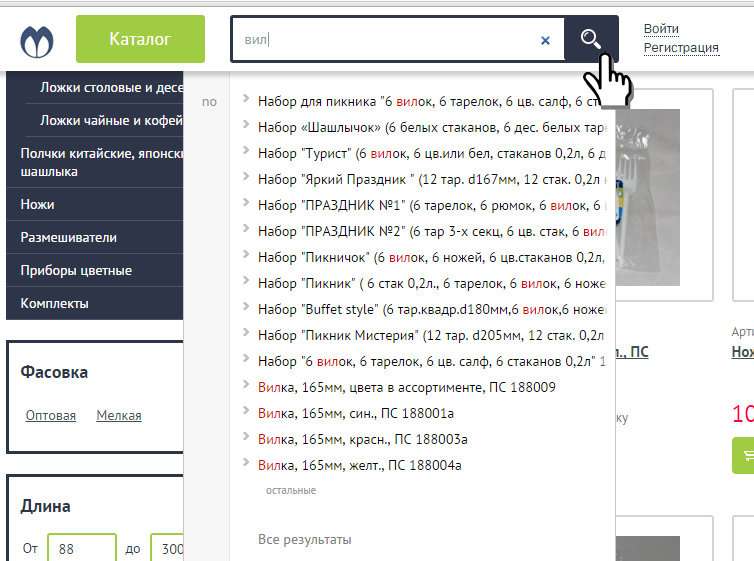Image resolution: width=754 pixels, height=561 pixels.
Task: Click the length 'От' field with 88
Action: (82, 548)
